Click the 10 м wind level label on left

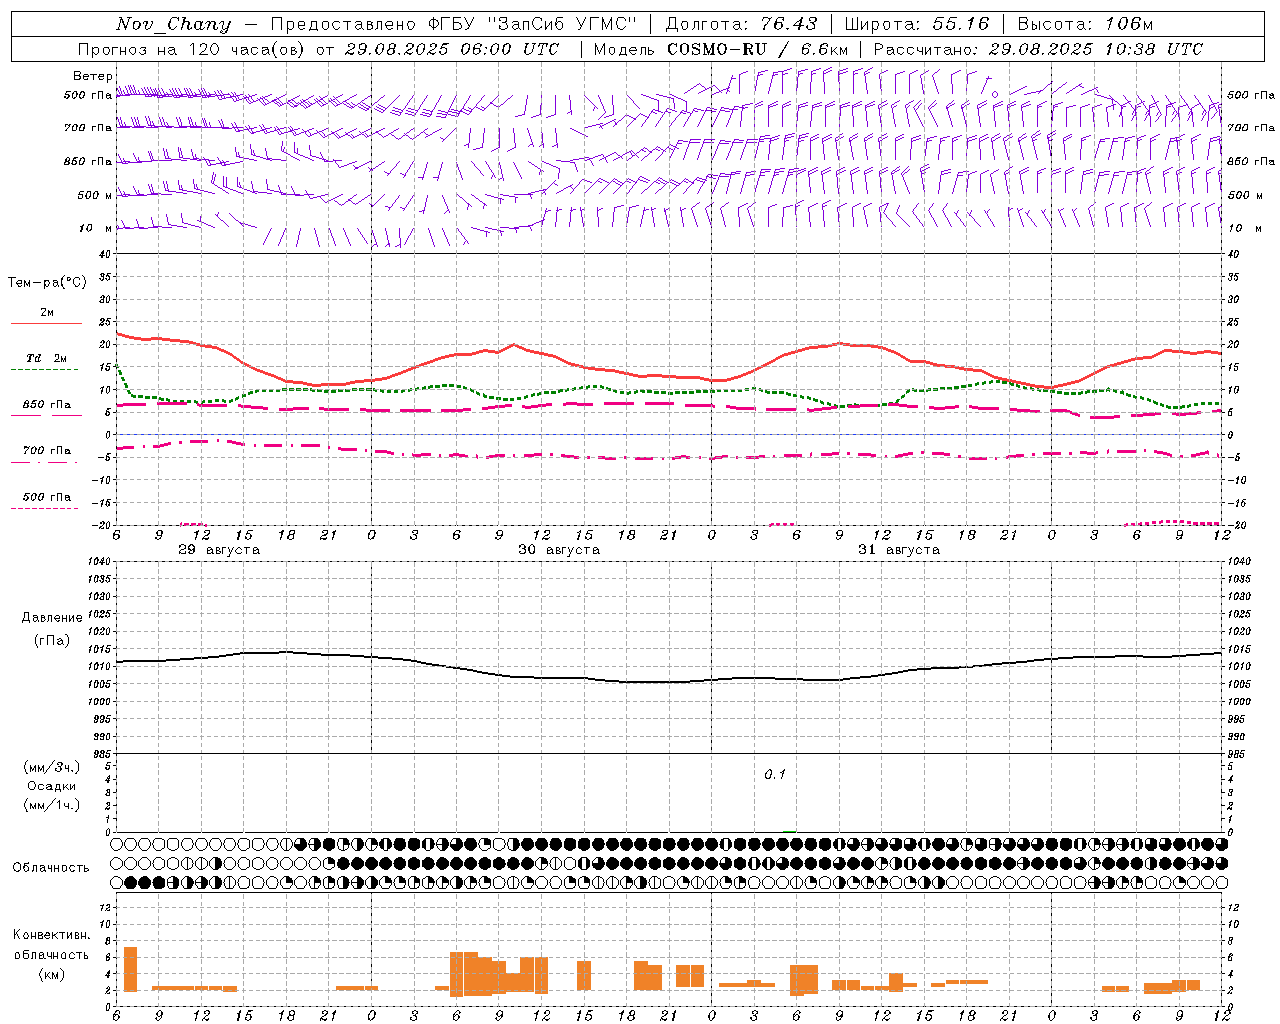(96, 229)
